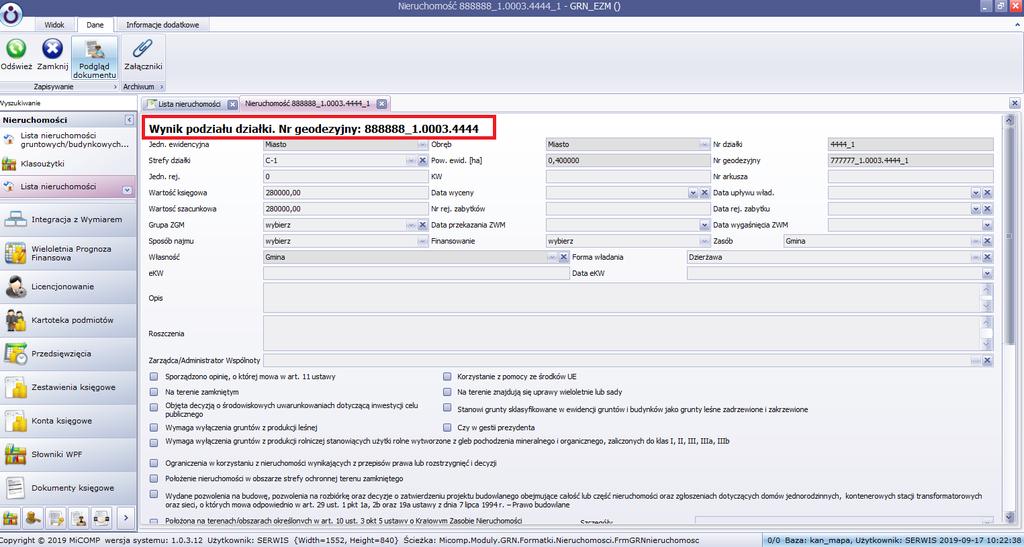The height and width of the screenshot is (547, 1024).
Task: Open the Data rej. zabytku dropdown arrow
Action: (x=976, y=209)
